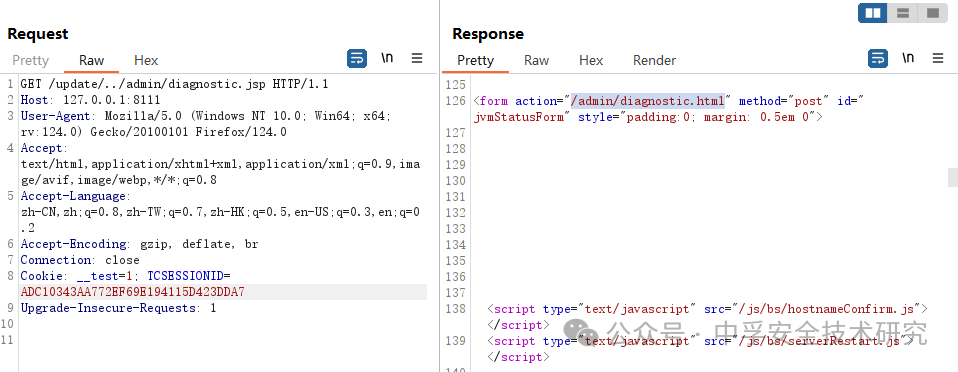Screen dimensions: 958x372
Task: Toggle word wrap icon in Request panel
Action: [357, 59]
